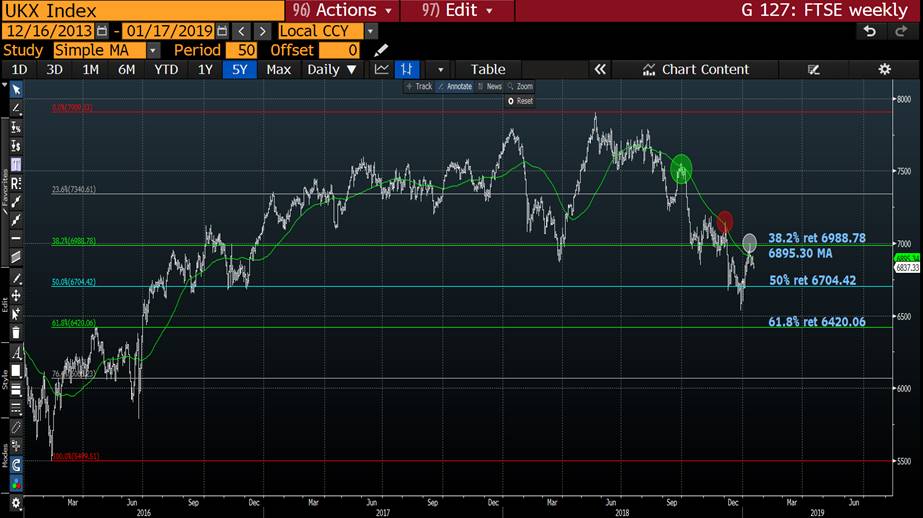
Task: Open the start date calendar picker
Action: (x=102, y=31)
